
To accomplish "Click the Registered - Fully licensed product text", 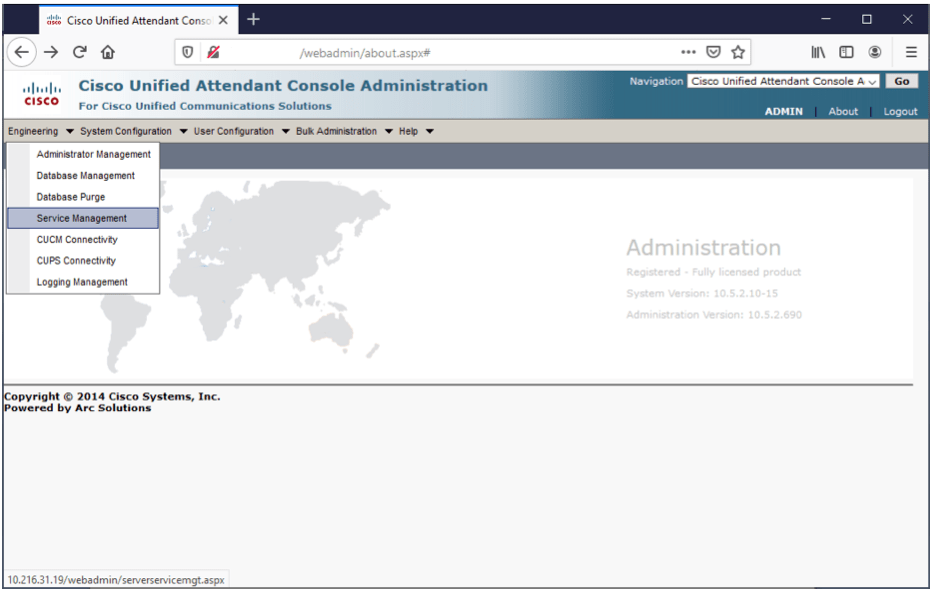I will [713, 272].
